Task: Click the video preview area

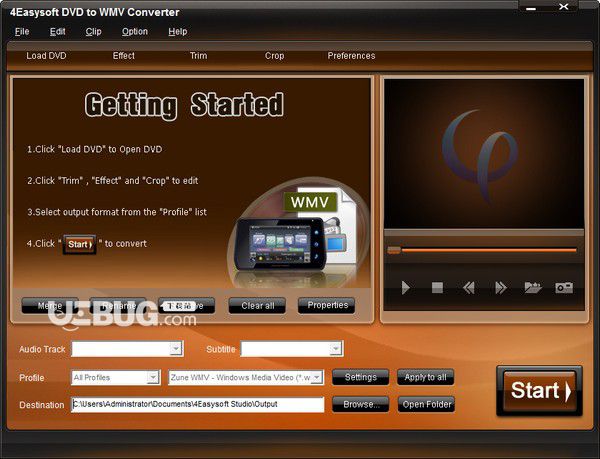Action: [484, 154]
